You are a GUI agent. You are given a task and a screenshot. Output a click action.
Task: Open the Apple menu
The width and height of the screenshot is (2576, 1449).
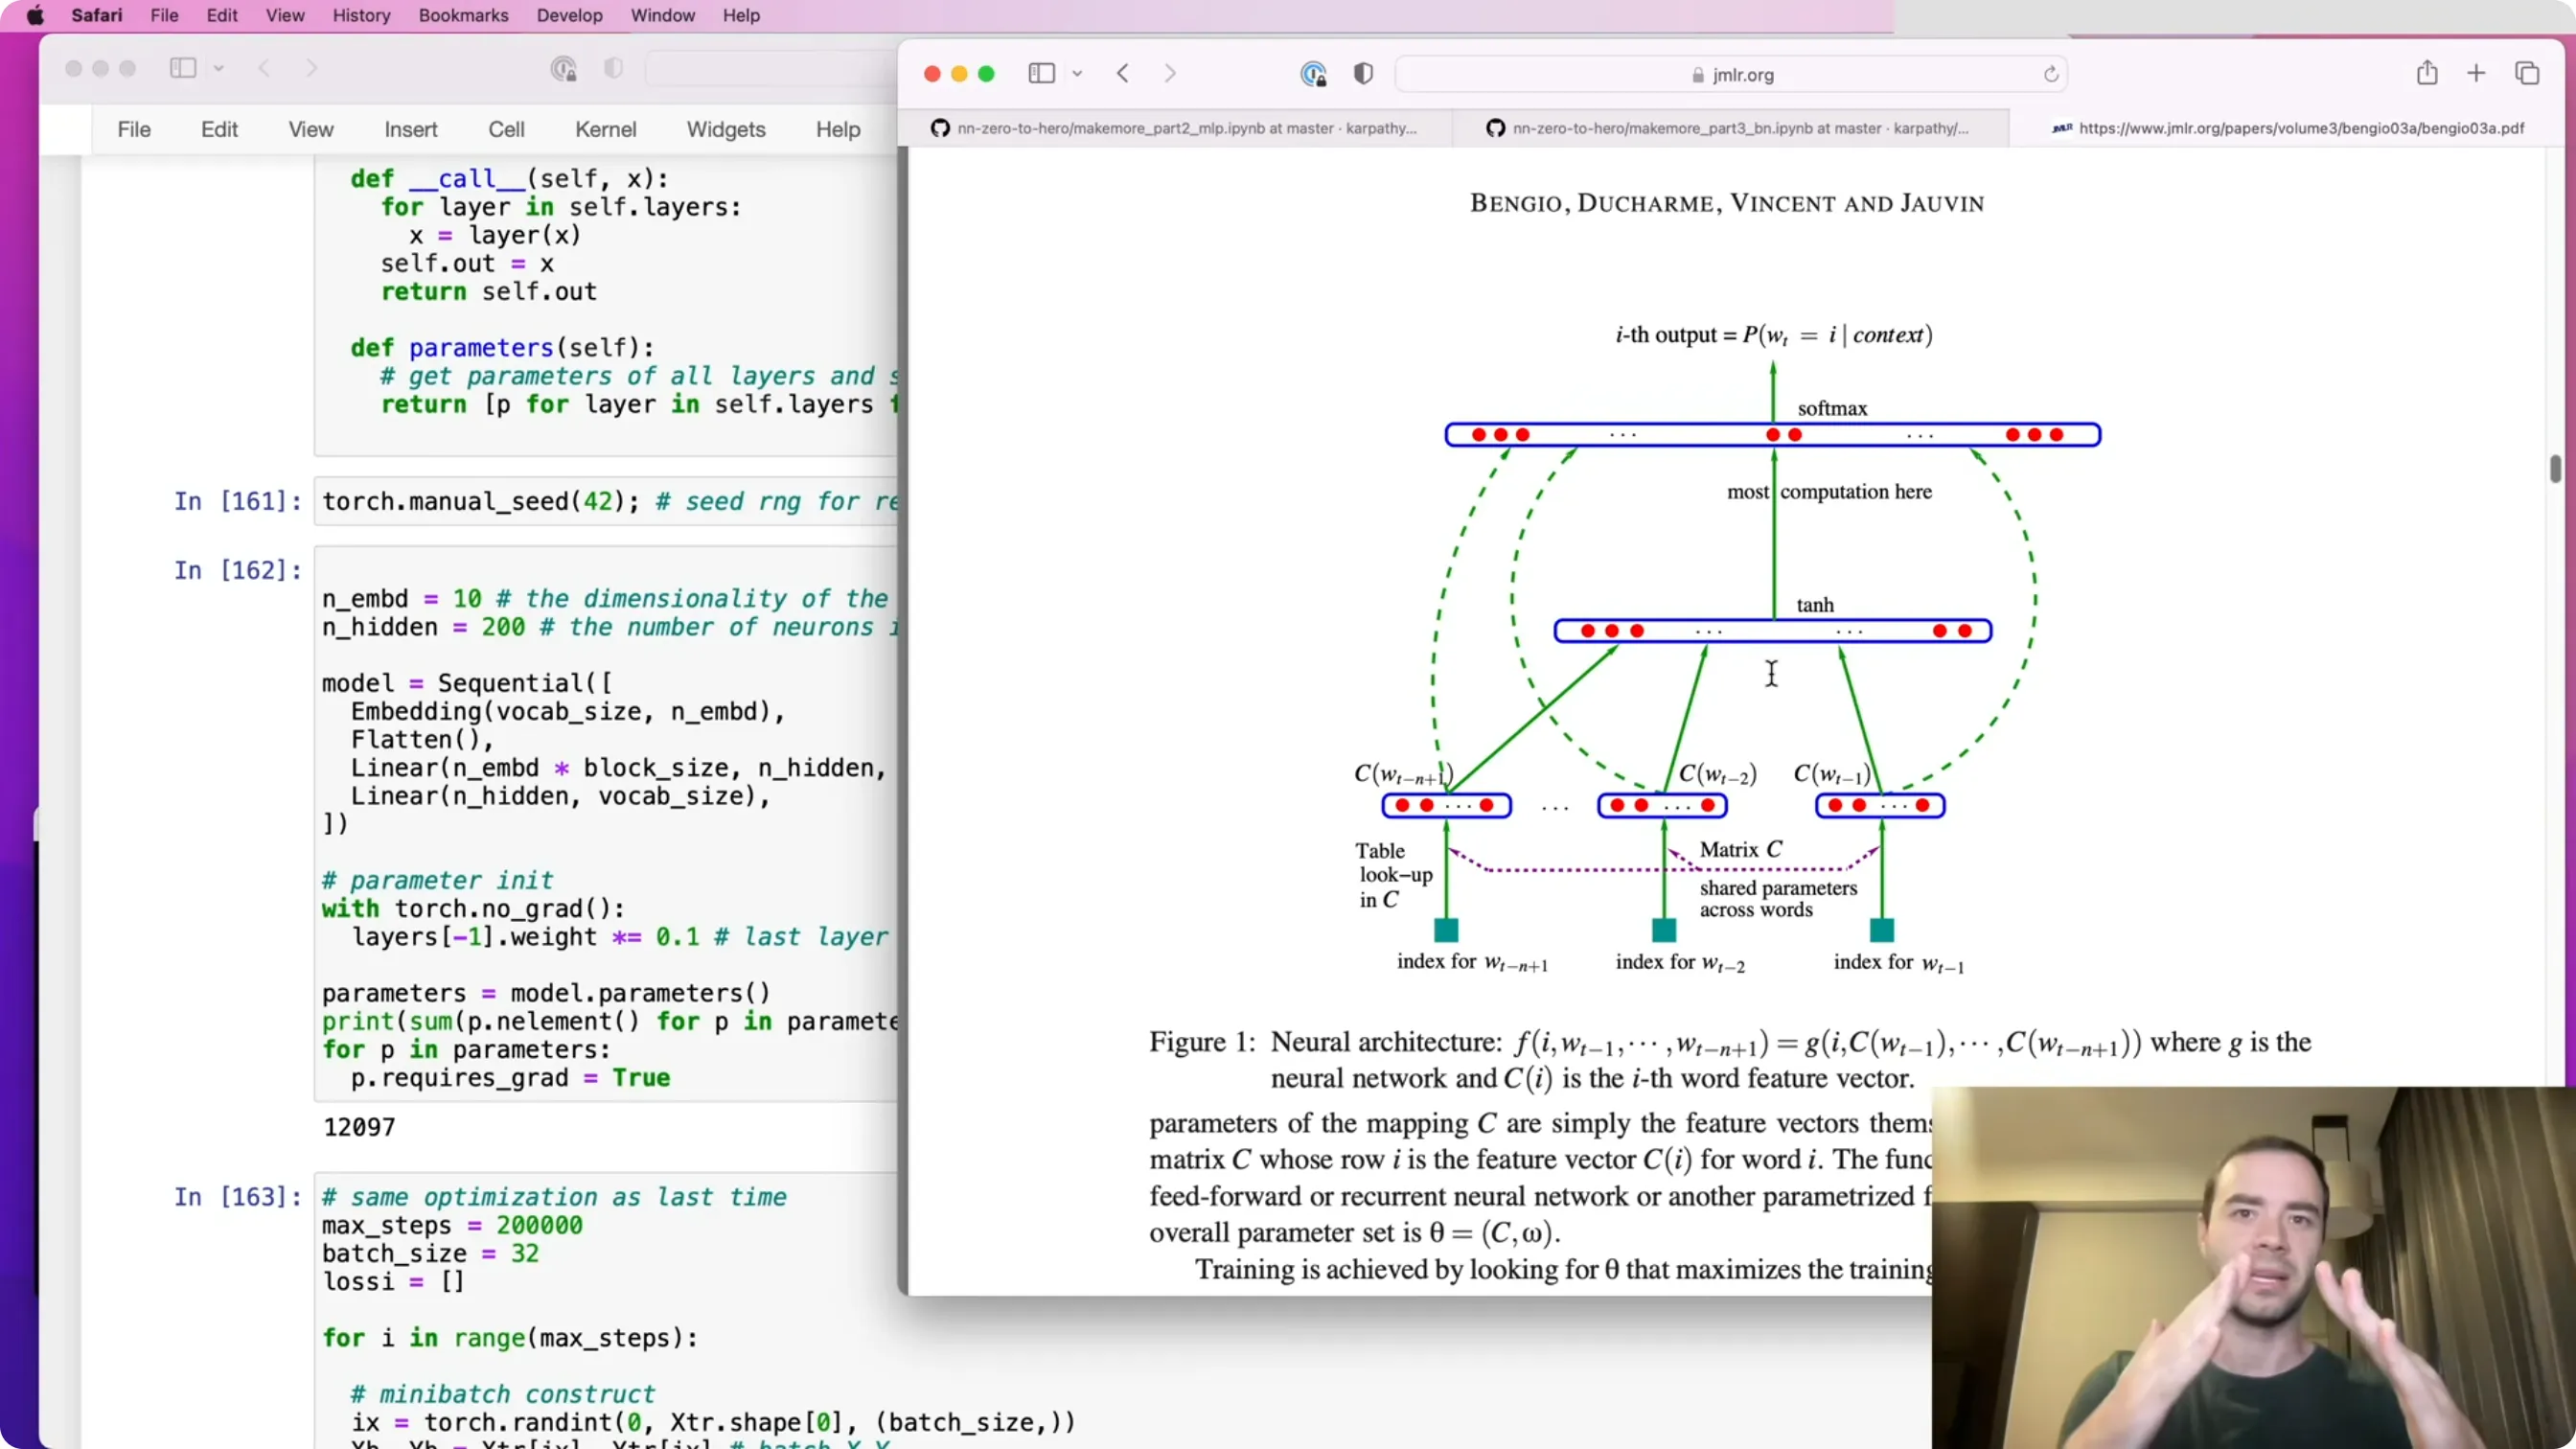tap(36, 16)
